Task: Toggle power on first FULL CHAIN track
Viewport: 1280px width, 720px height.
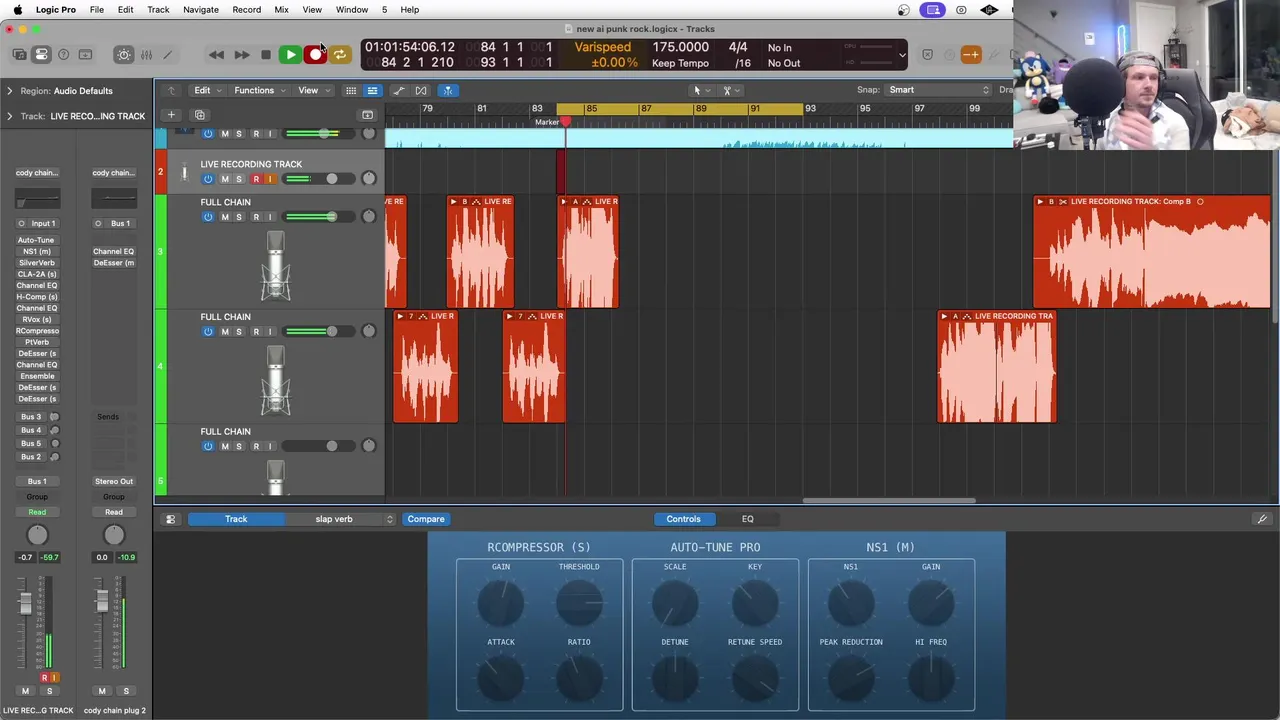Action: coord(208,217)
